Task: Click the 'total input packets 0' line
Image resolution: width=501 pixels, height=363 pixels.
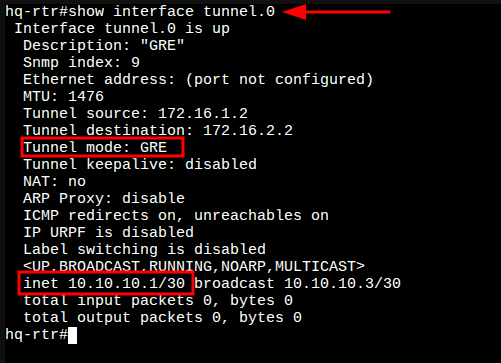Action: click(158, 301)
